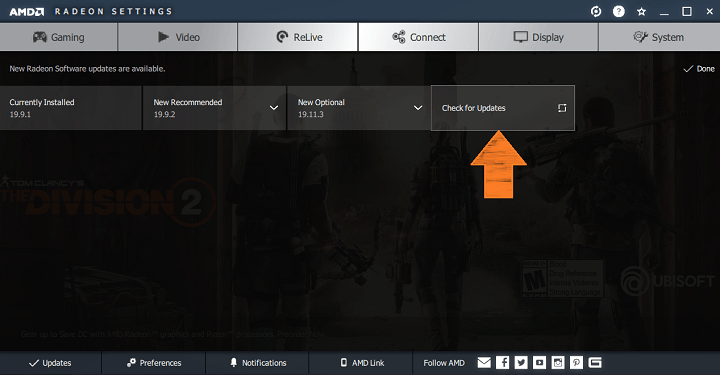Open AMD's Instagram icon
This screenshot has width=720, height=375.
[558, 363]
